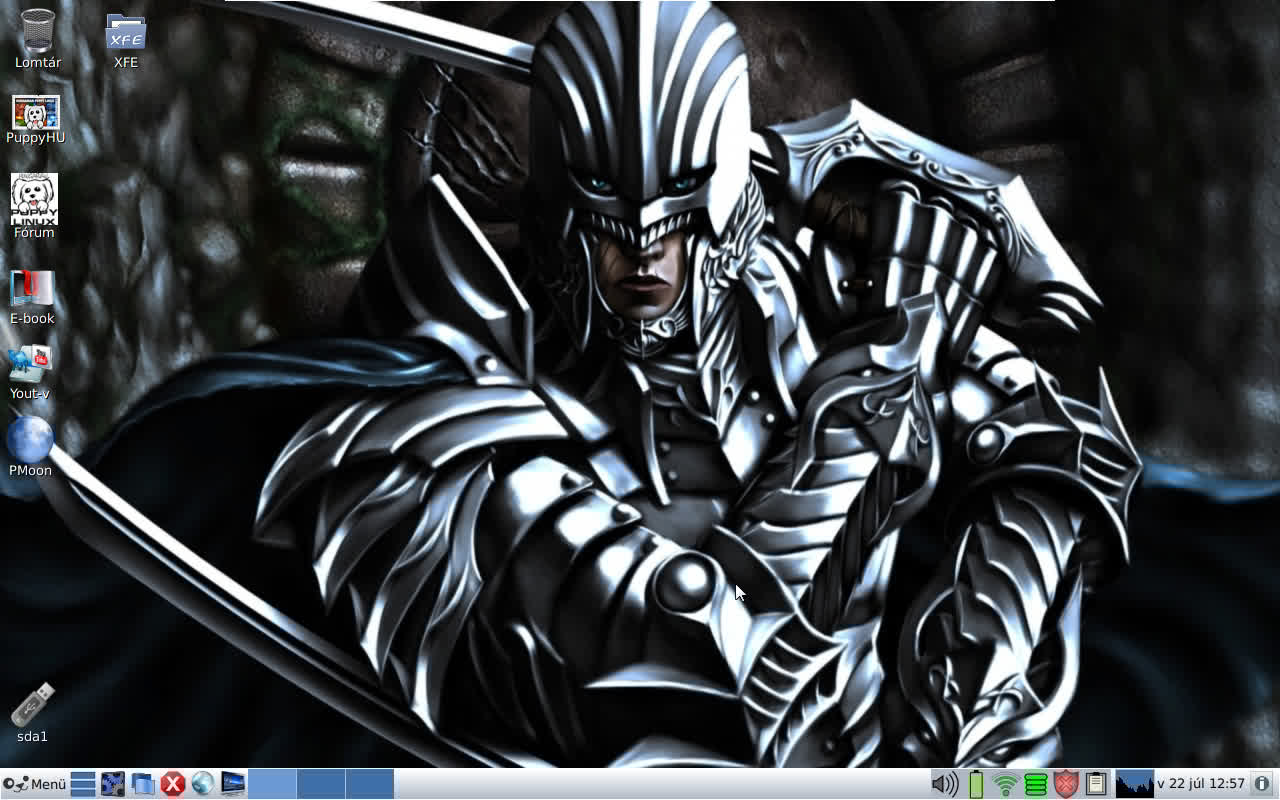Open the Menü start button
1280x800 pixels.
35,784
